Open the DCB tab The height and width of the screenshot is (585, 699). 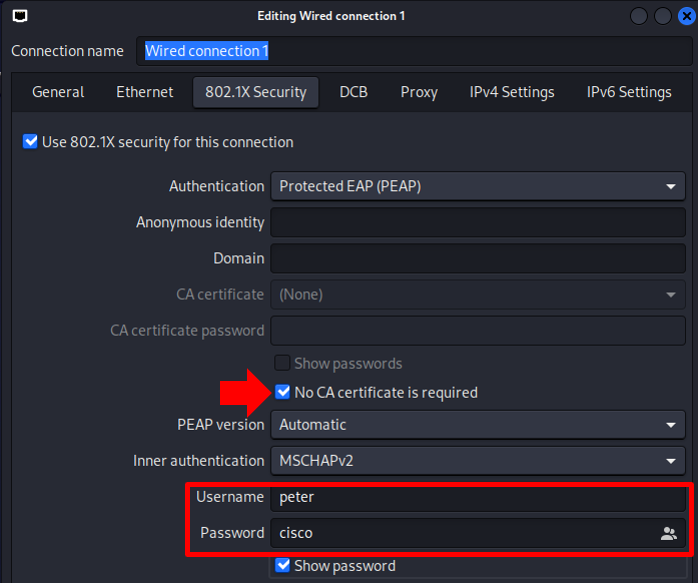coord(354,92)
